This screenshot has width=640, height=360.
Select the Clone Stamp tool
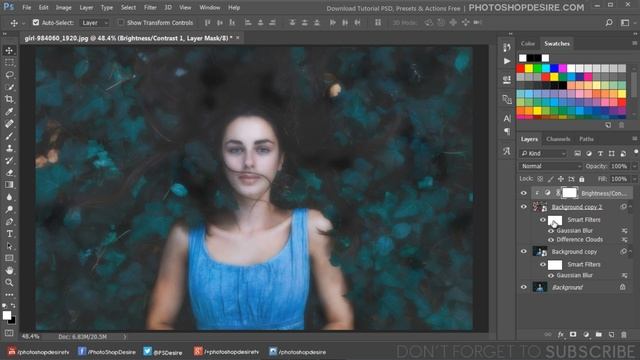9,148
